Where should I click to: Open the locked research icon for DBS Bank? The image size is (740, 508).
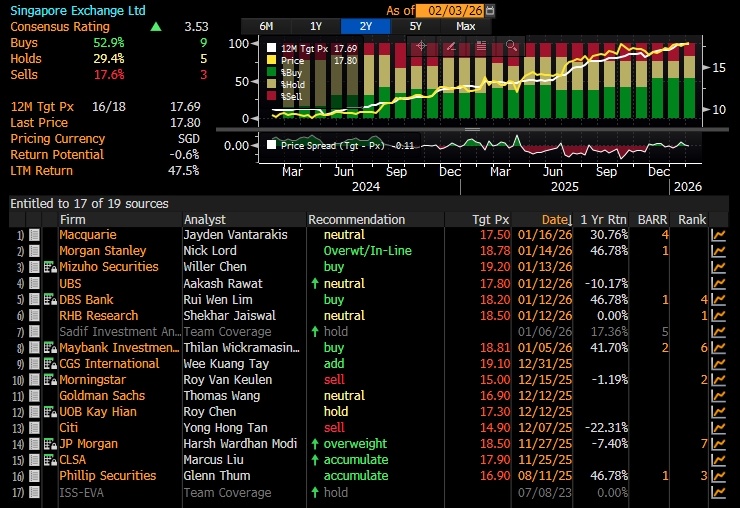(x=50, y=300)
